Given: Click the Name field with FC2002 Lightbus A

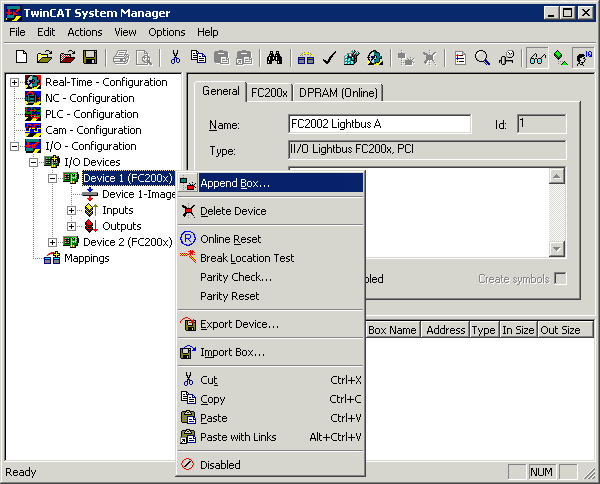Looking at the screenshot, I should [380, 124].
